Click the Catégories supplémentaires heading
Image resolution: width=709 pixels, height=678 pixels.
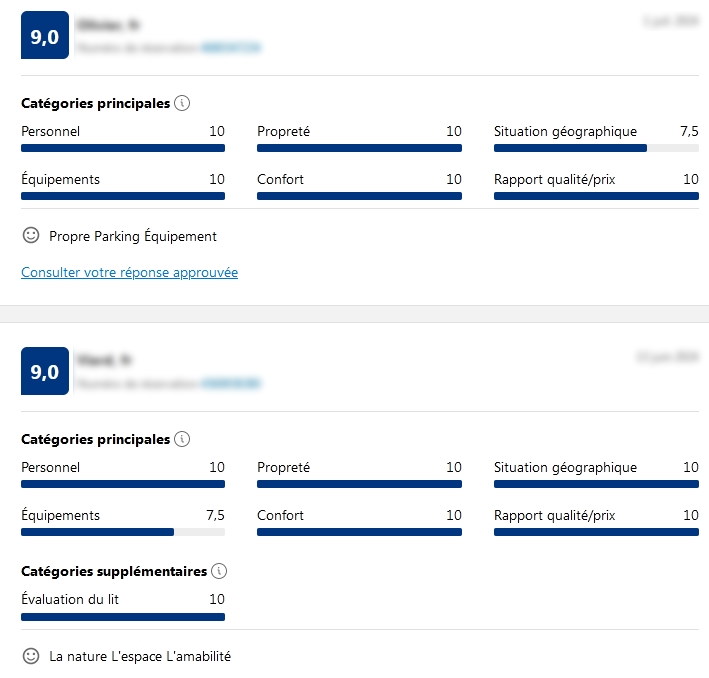(x=114, y=571)
